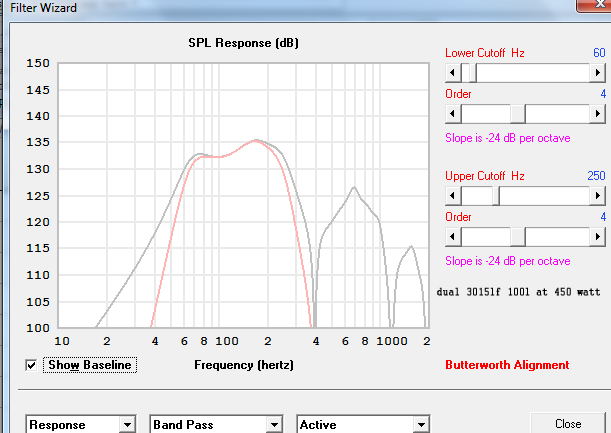Open the Active dropdown list
Screen dimensions: 611x433
(x=421, y=425)
